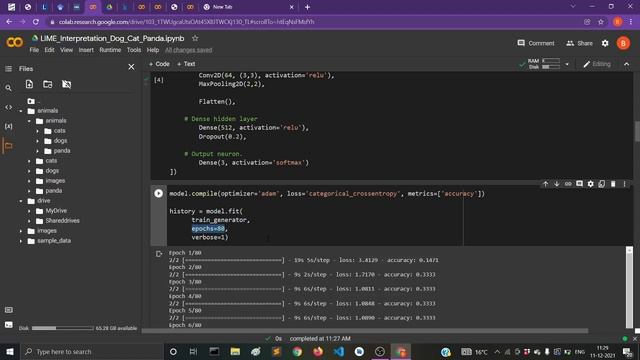Click the notebook horizontal scrollbar
The height and width of the screenshot is (360, 640).
click(x=365, y=331)
